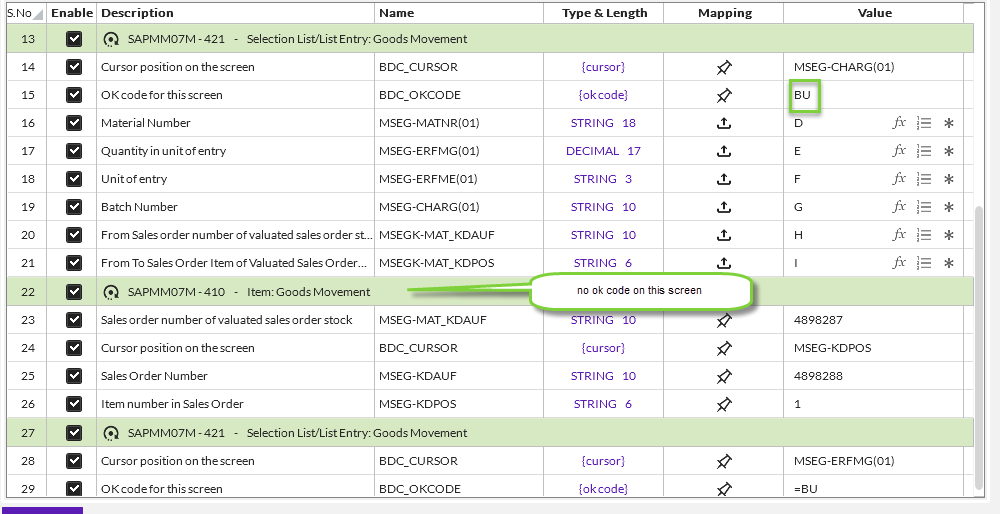Uncheck Enable for row 22 screen 410
Image resolution: width=1000 pixels, height=514 pixels.
tap(74, 292)
